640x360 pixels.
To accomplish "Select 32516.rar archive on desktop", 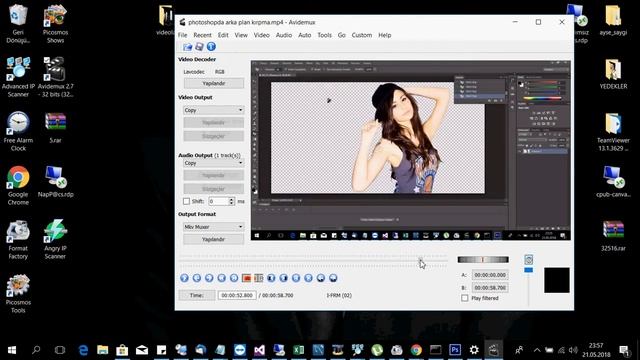I will [613, 236].
